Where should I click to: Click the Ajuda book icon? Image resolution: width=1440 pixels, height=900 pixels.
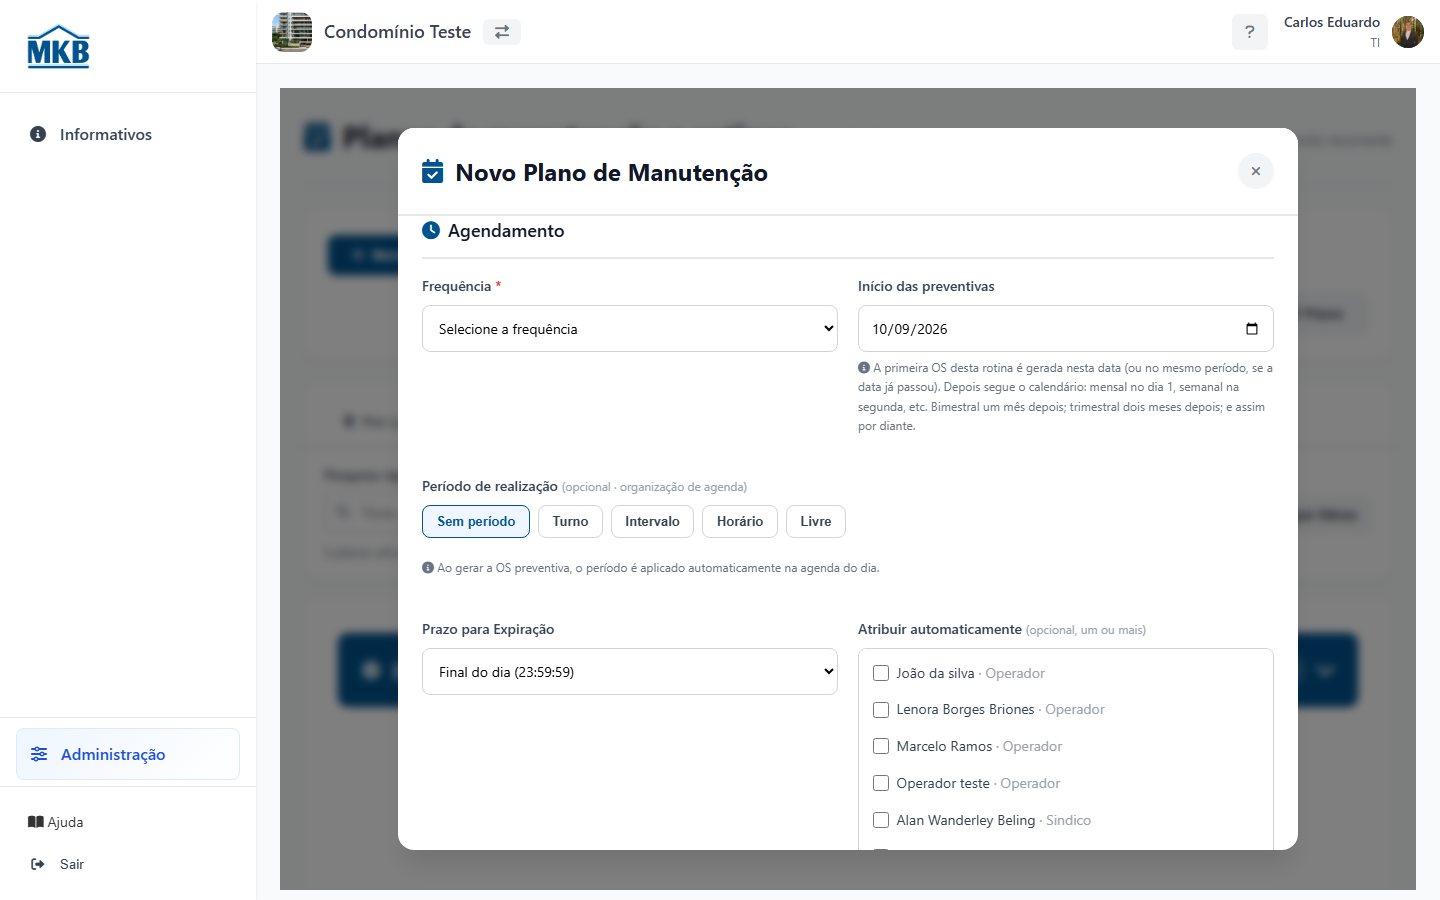click(x=36, y=822)
